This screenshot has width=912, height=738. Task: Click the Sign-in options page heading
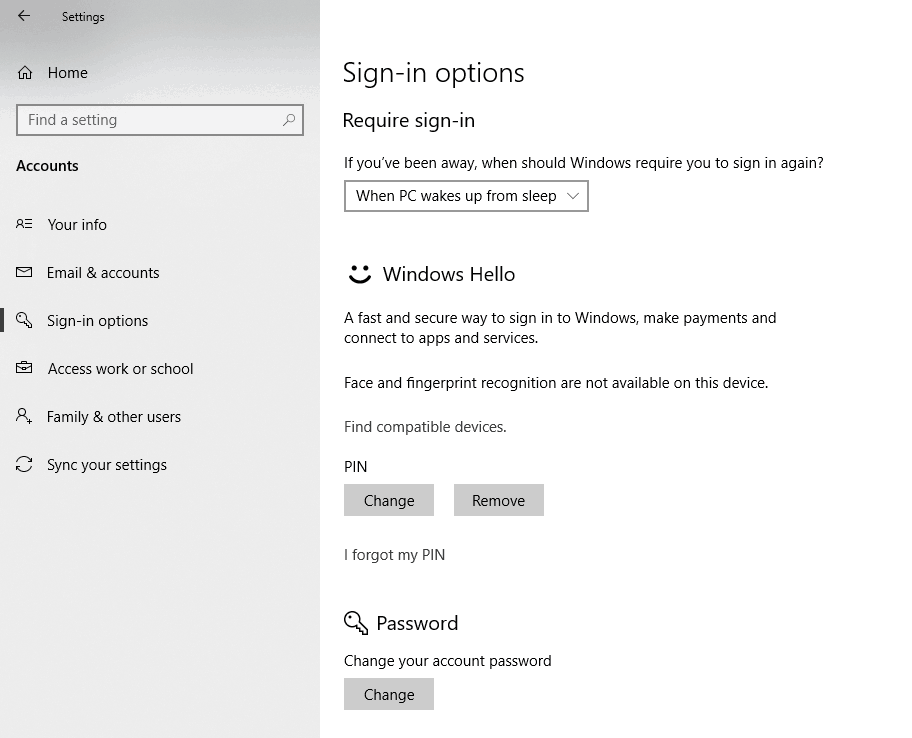[x=433, y=73]
